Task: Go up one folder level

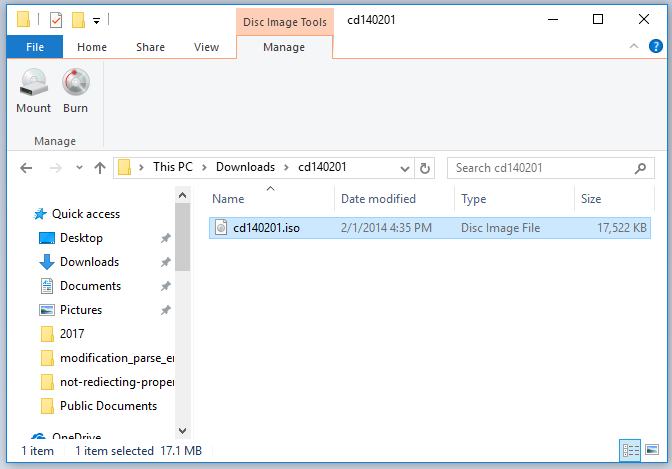Action: click(100, 168)
